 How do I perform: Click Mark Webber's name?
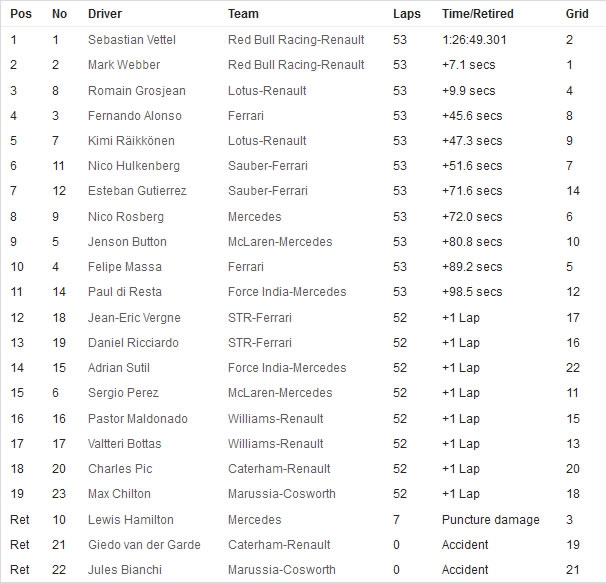coord(124,65)
